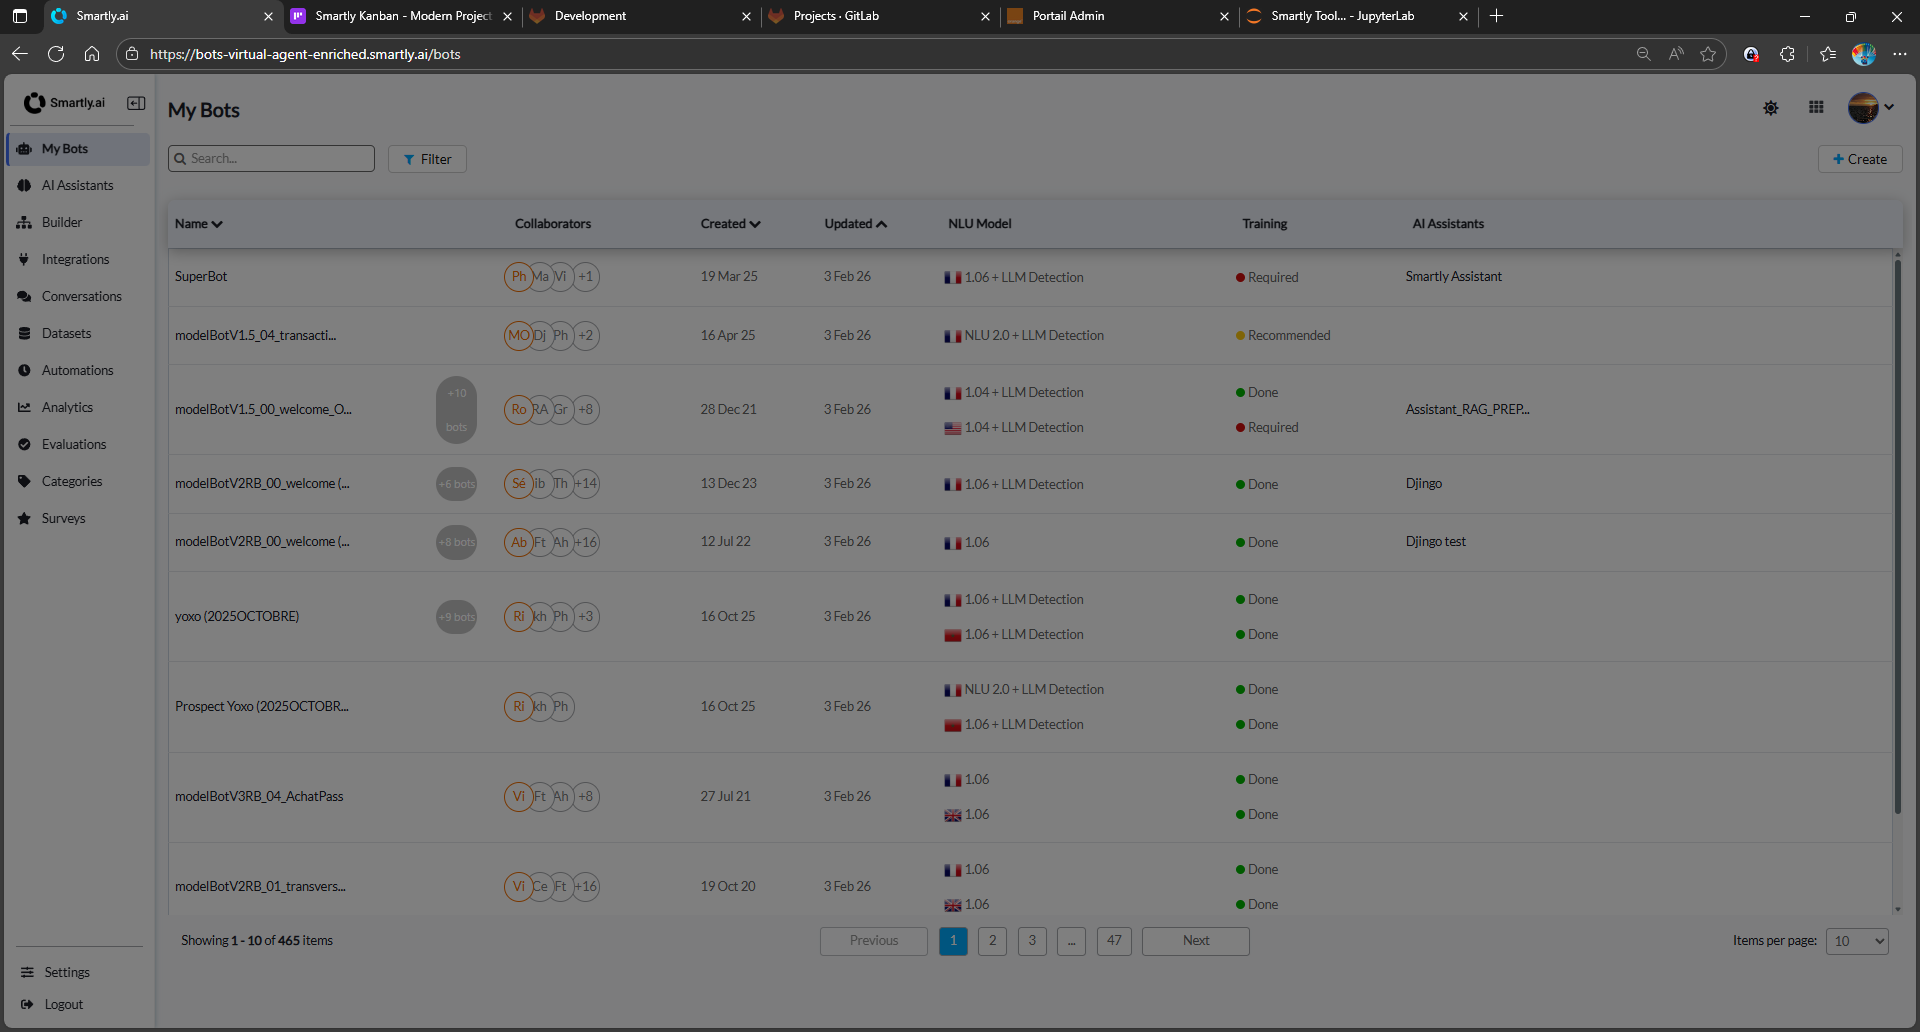Switch to Smartly Kanban browser tab
The width and height of the screenshot is (1920, 1032).
click(402, 16)
